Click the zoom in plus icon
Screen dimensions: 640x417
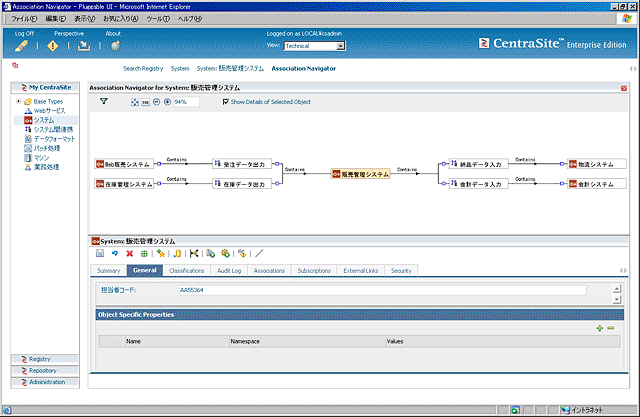pyautogui.click(x=167, y=101)
